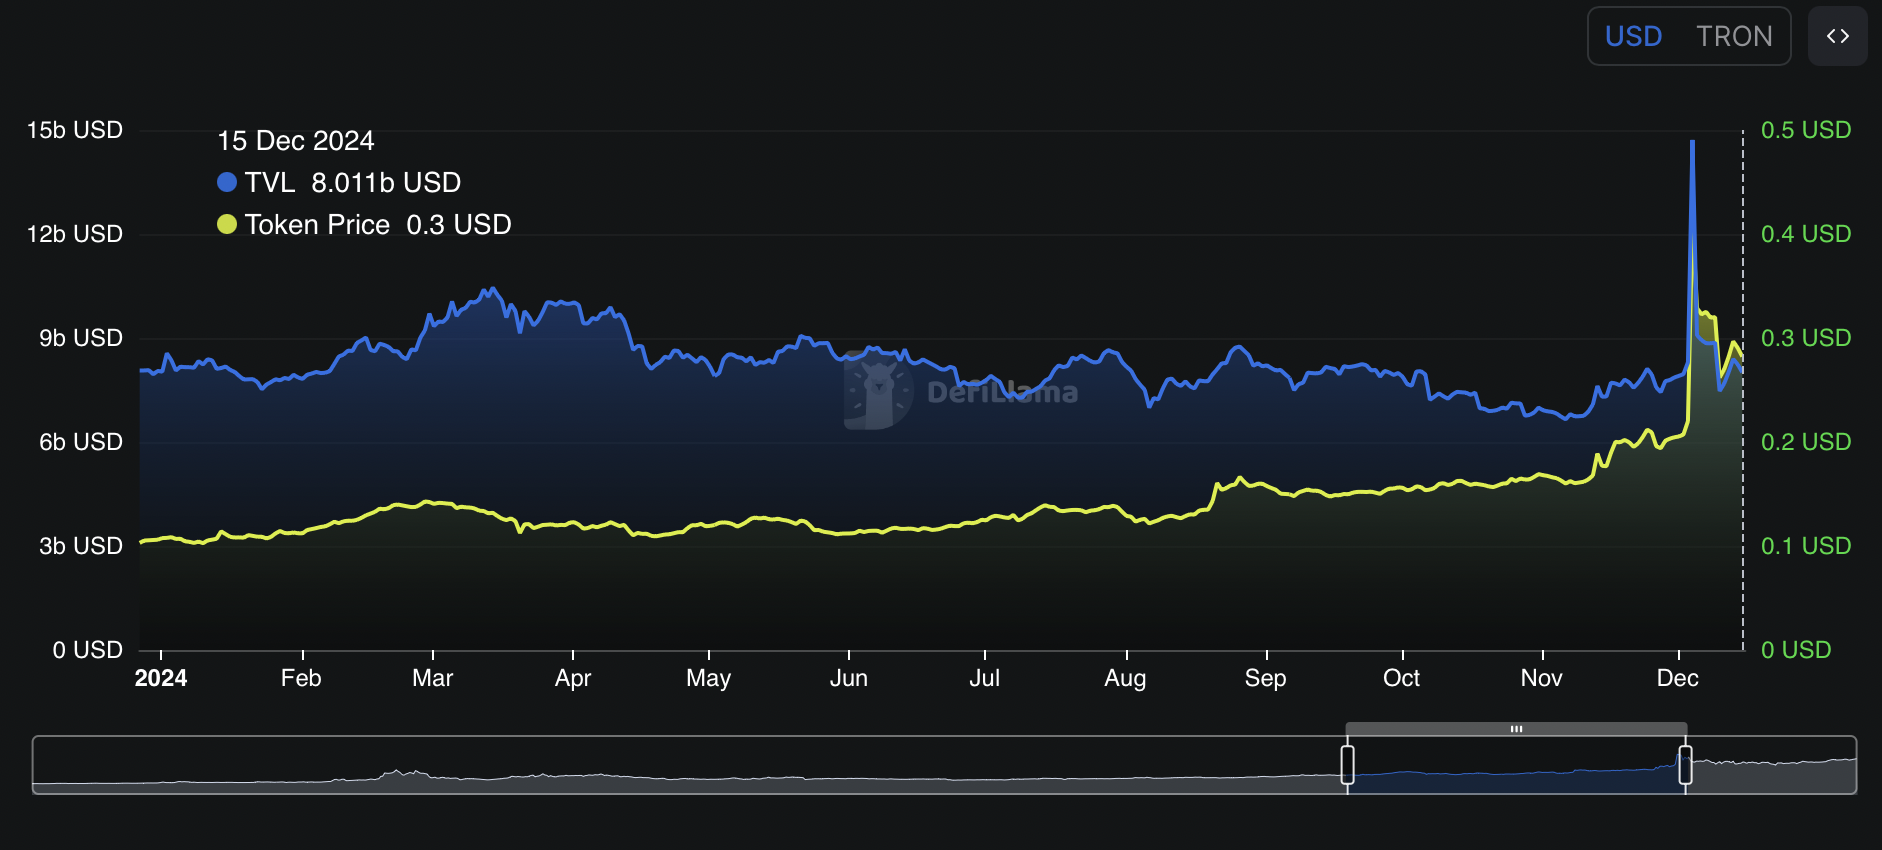
Task: Click the 3b USD axis label
Action: (x=81, y=546)
